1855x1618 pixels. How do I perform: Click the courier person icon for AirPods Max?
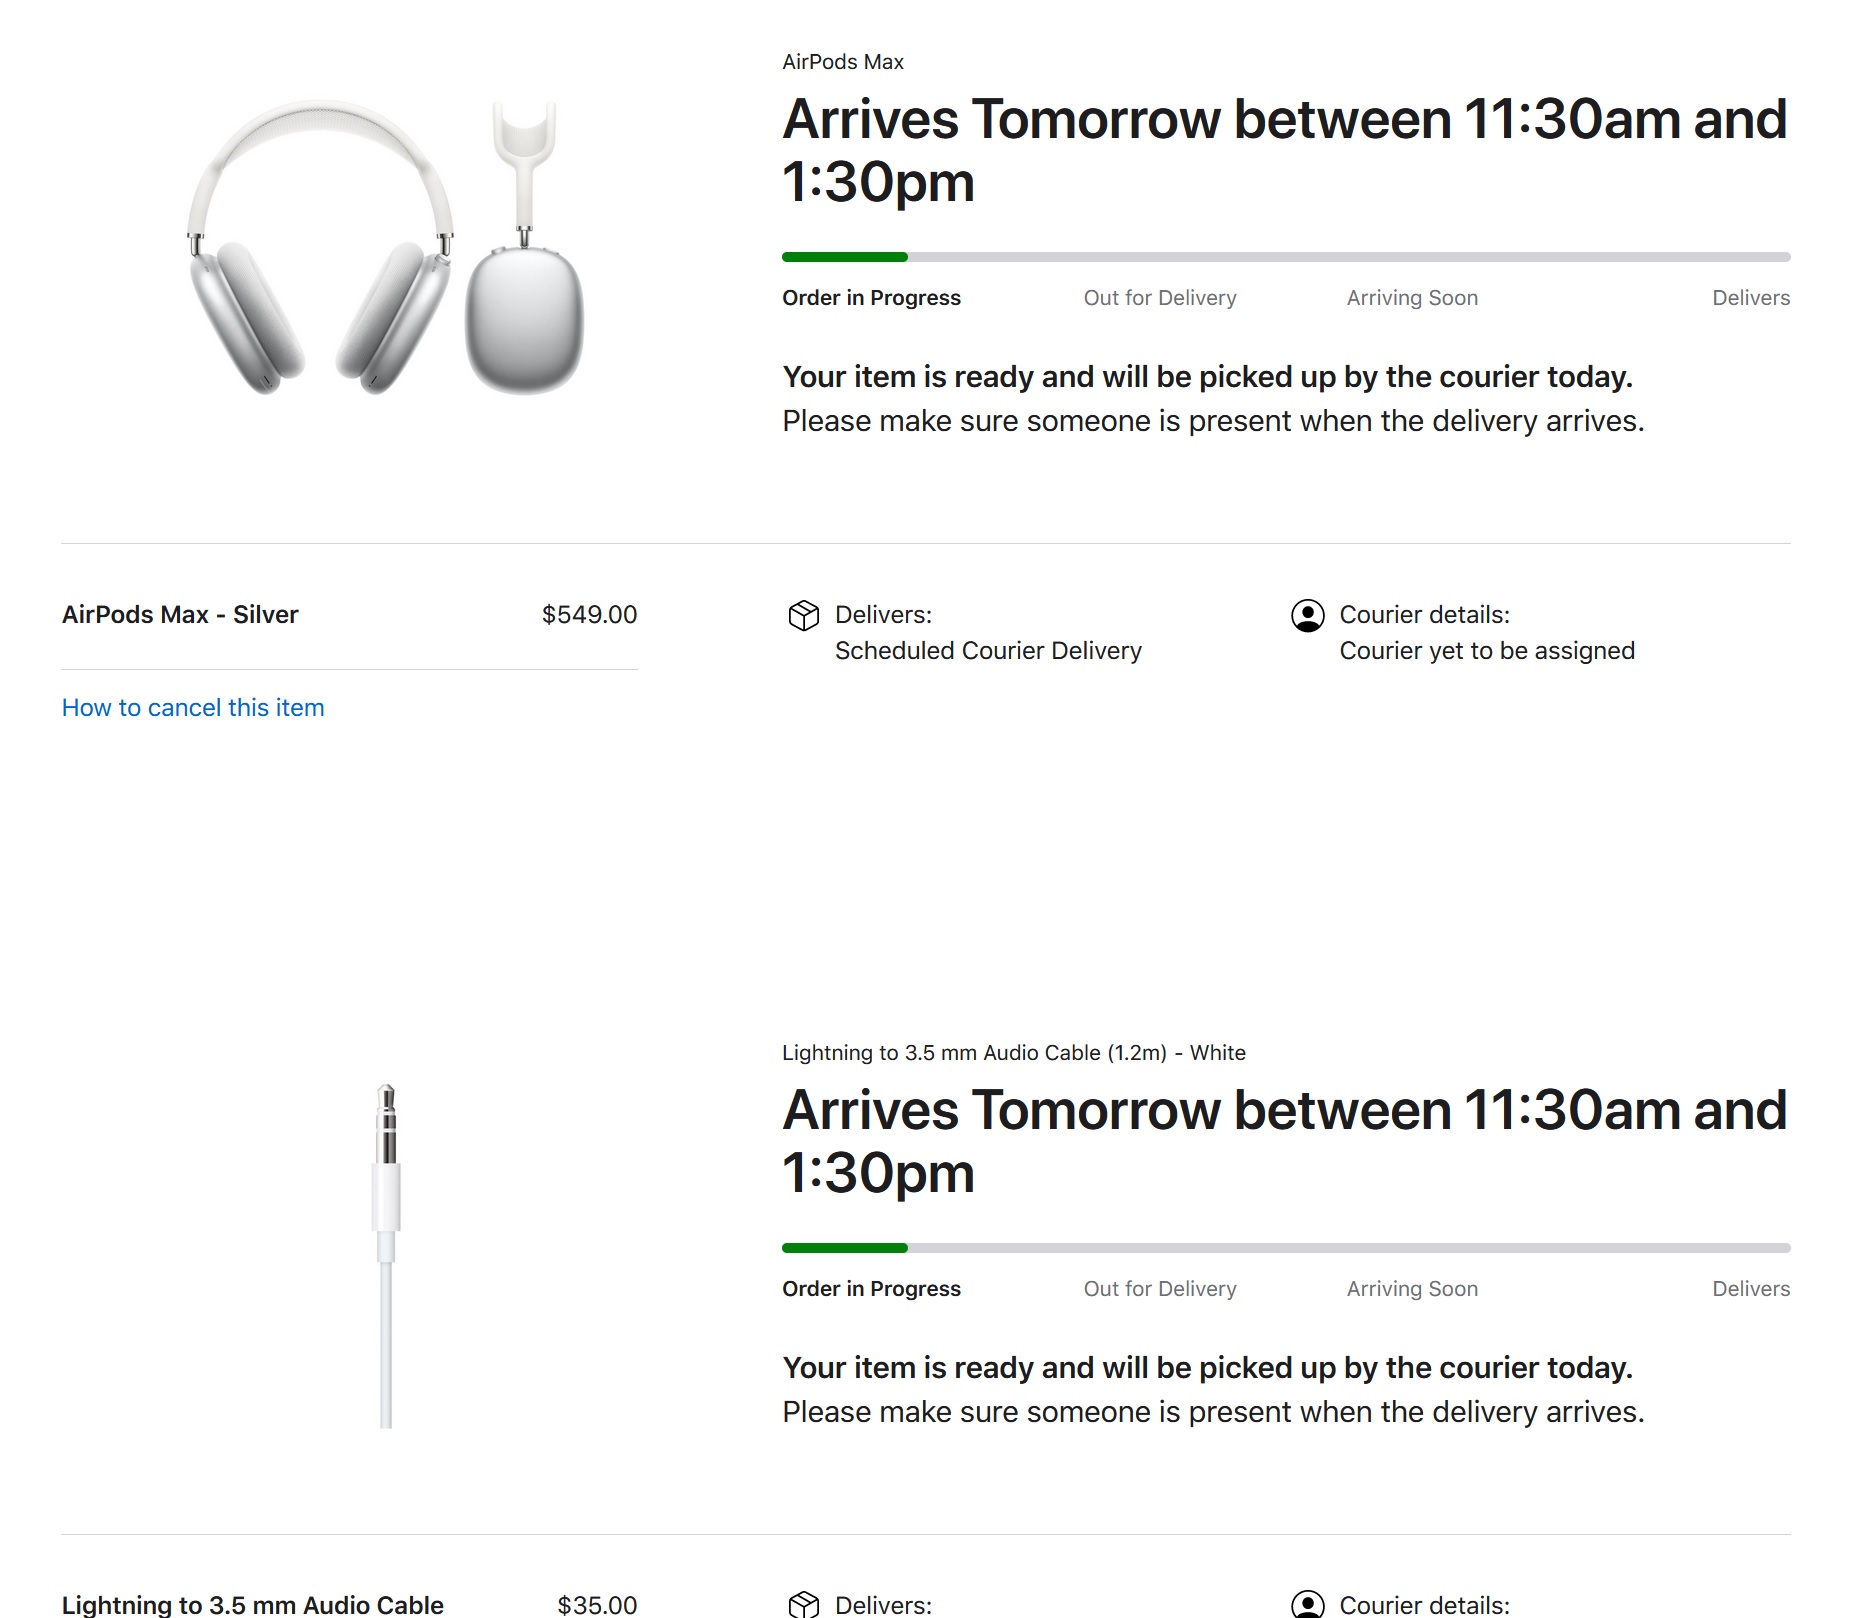tap(1307, 616)
